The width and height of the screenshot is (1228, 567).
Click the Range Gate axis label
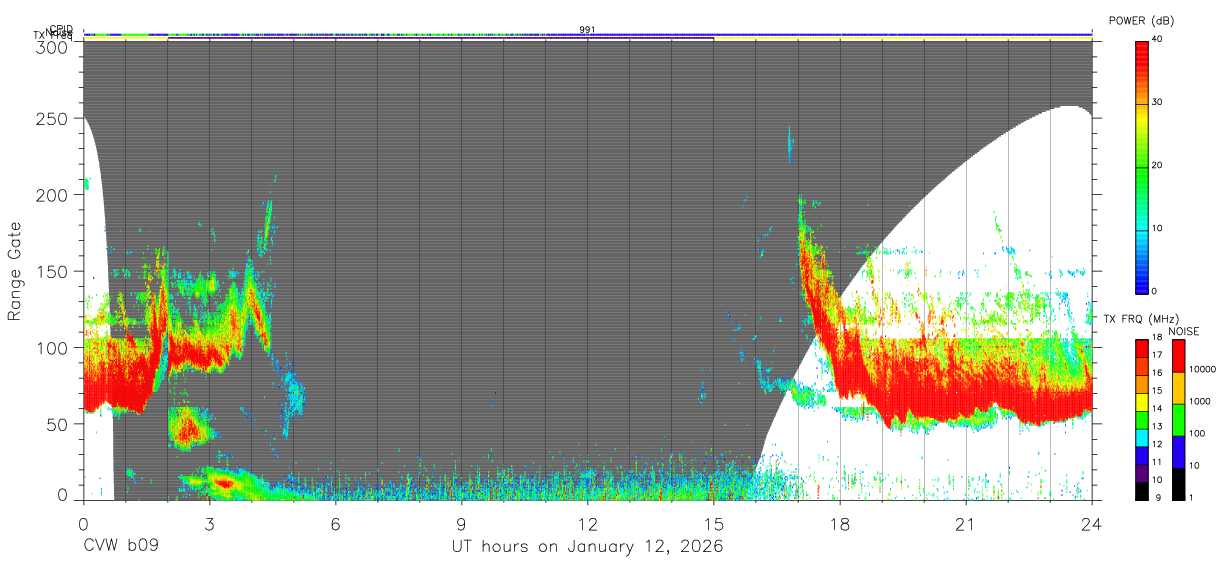click(16, 272)
